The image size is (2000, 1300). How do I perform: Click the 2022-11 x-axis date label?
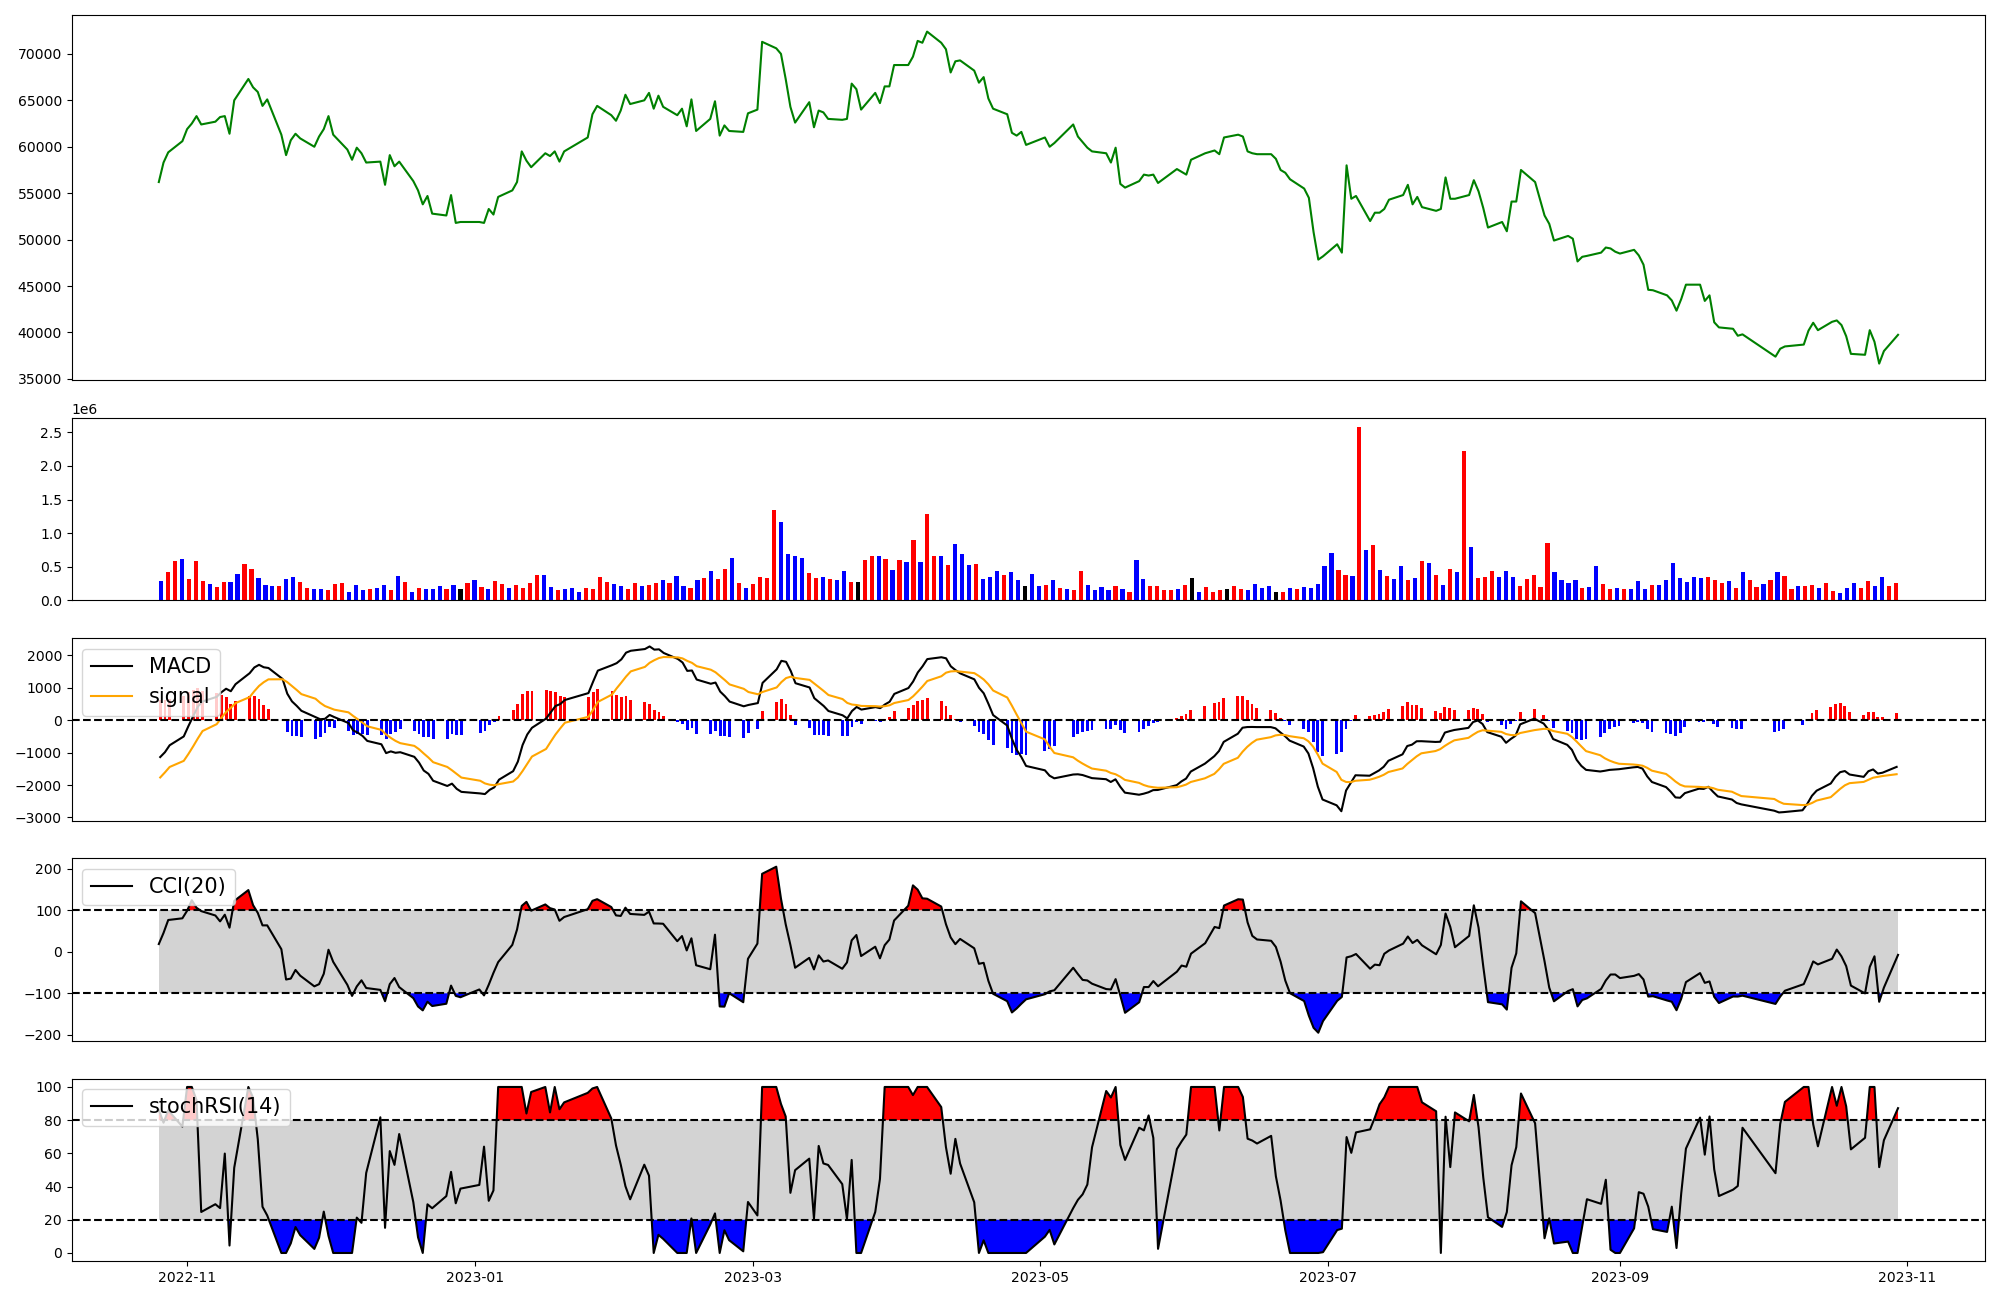click(187, 1277)
